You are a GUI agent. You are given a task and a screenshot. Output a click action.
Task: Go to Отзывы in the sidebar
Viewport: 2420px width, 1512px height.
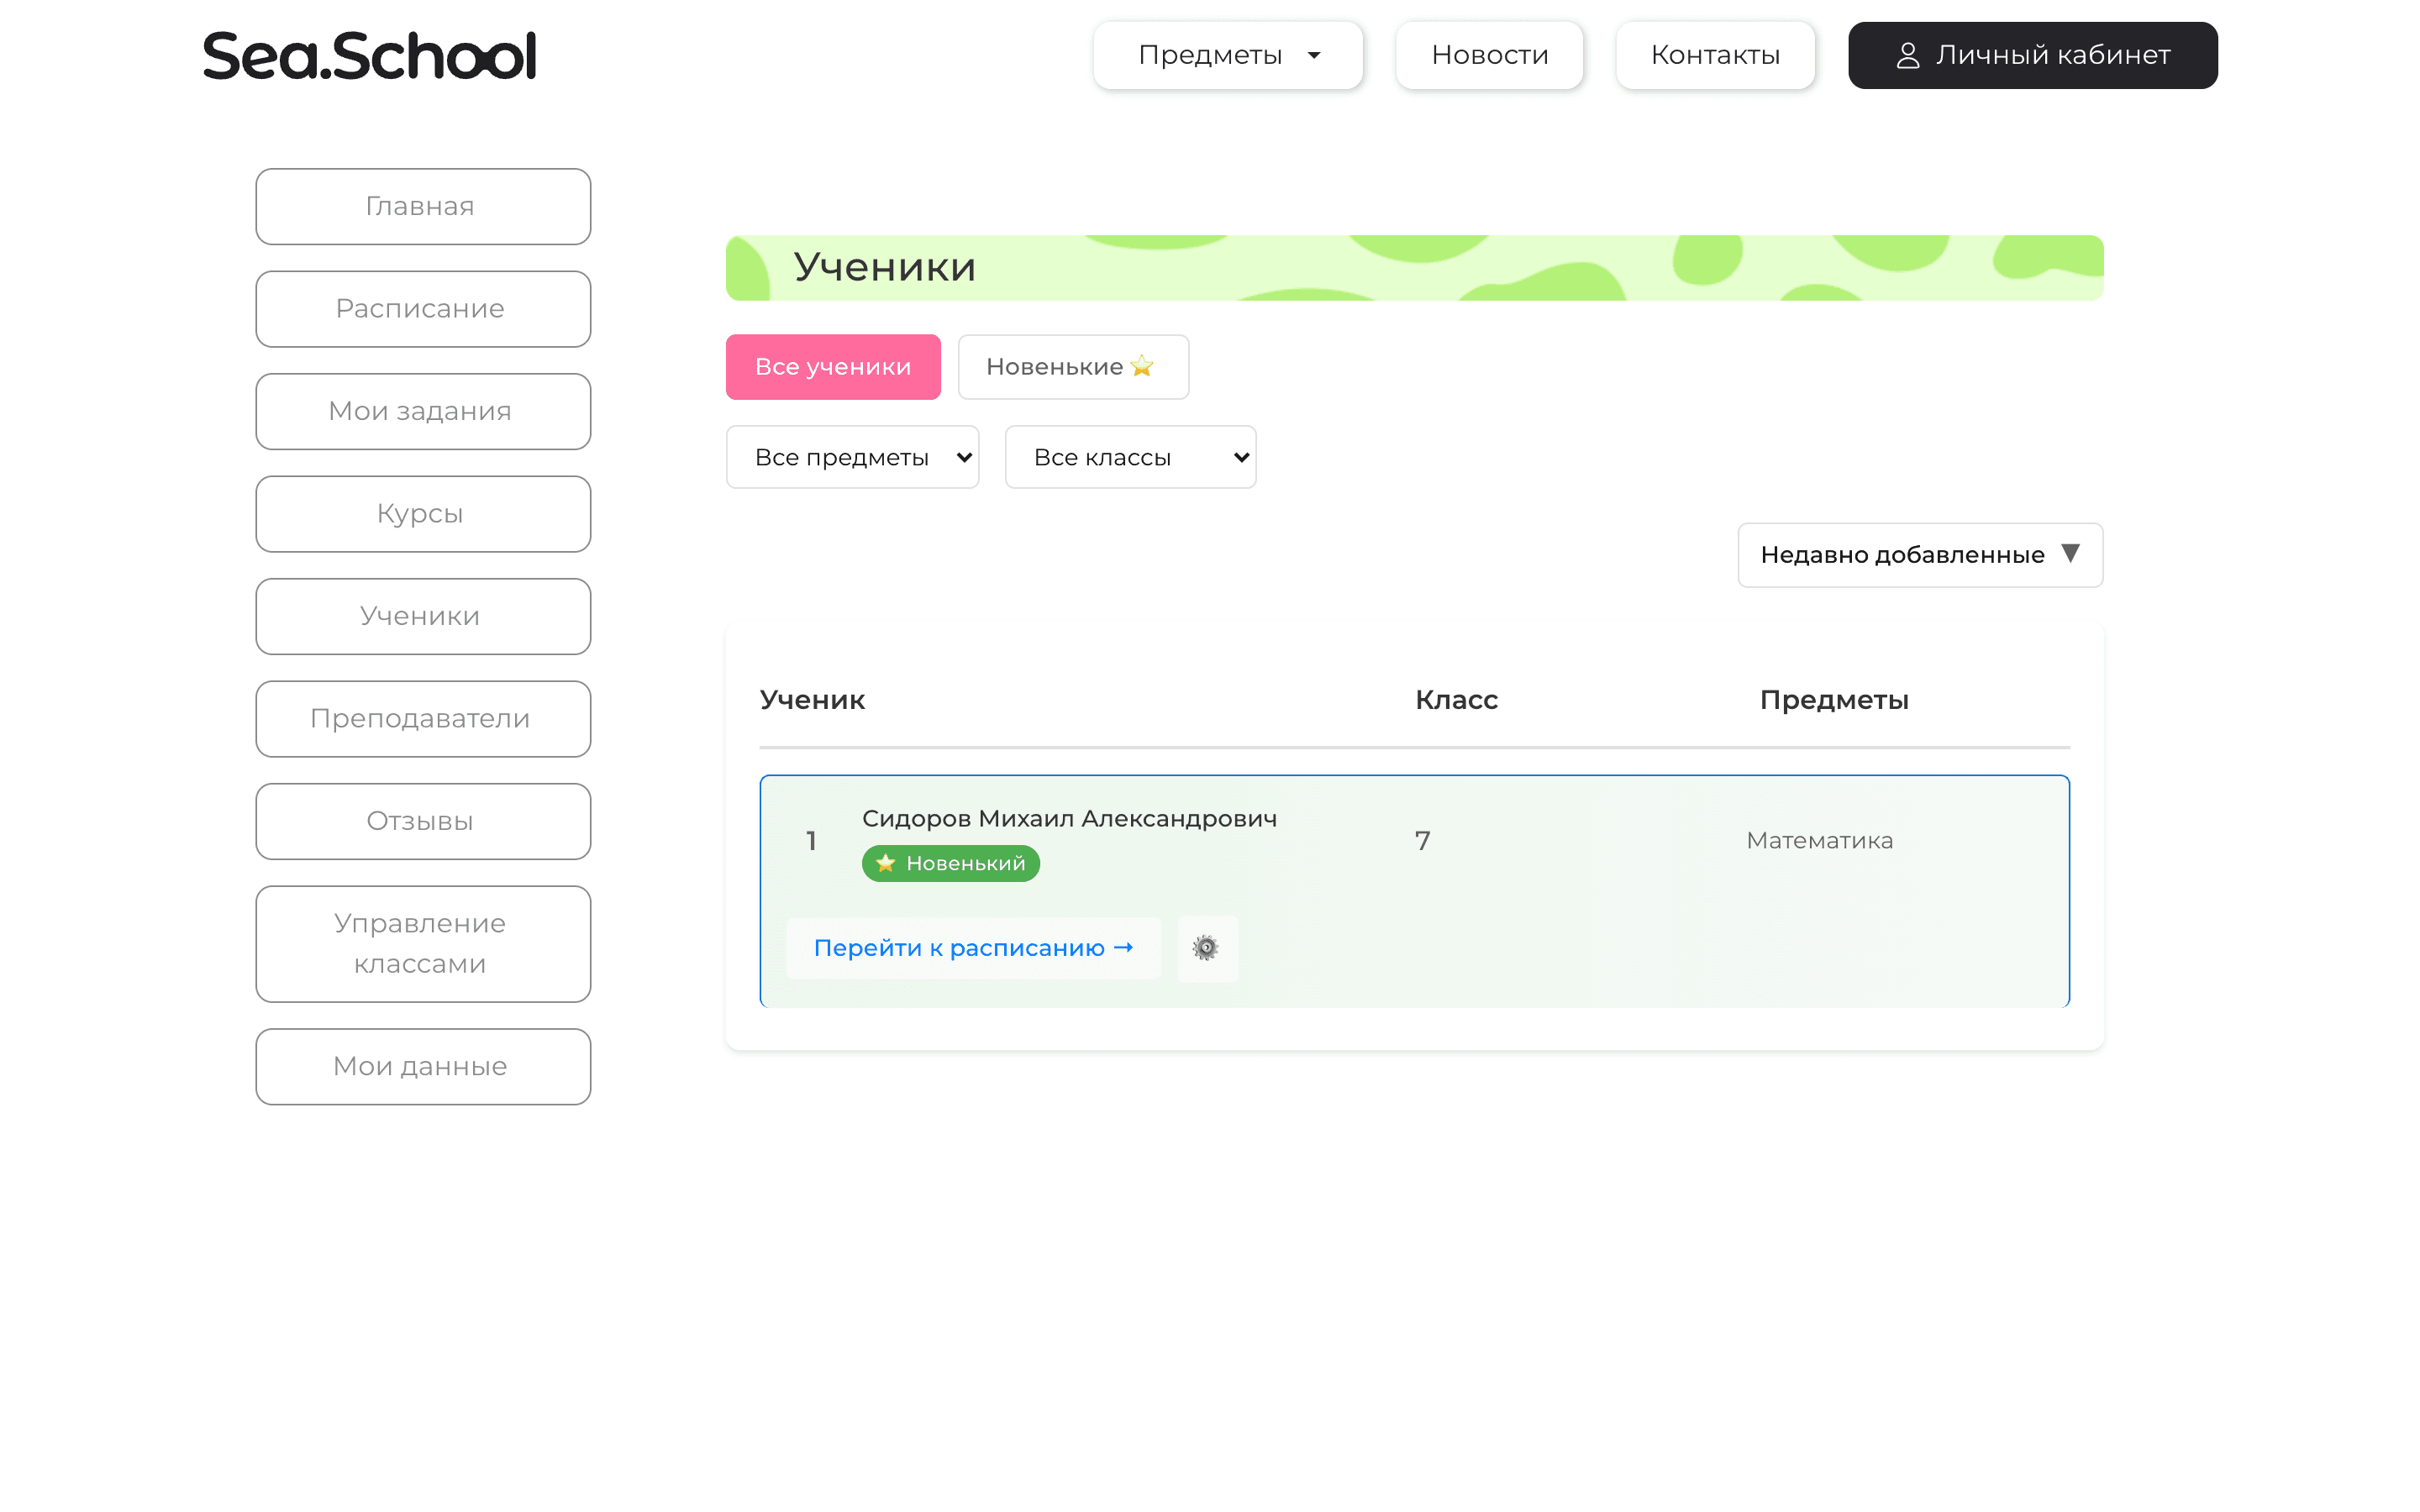pos(423,821)
